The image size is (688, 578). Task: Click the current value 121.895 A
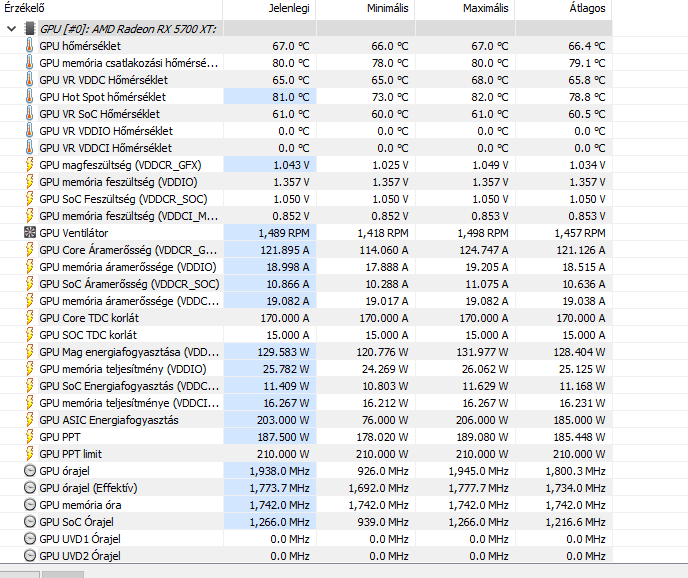pyautogui.click(x=285, y=250)
